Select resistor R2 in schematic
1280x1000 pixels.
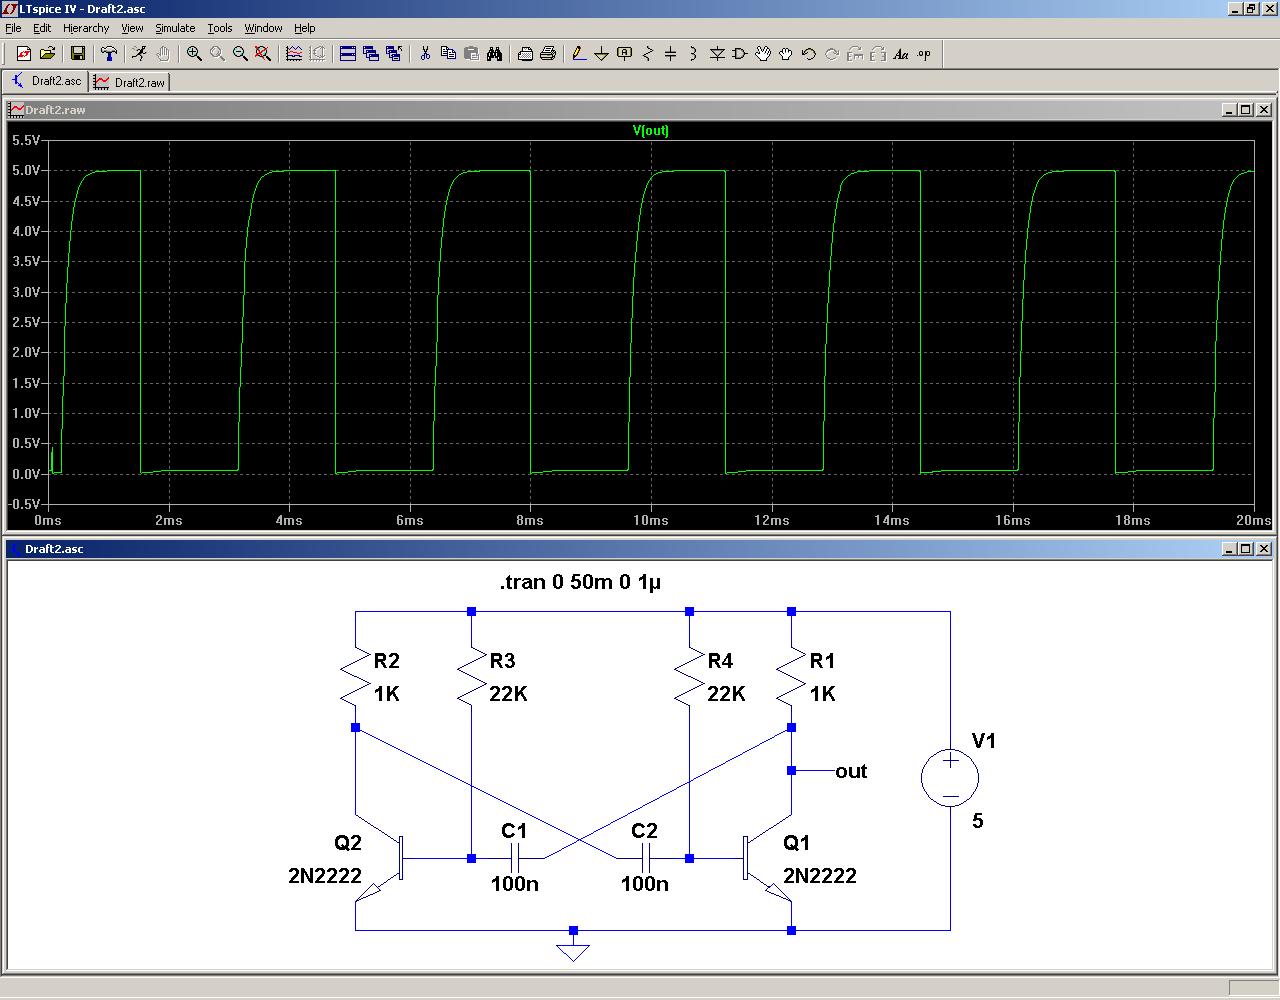click(x=356, y=677)
